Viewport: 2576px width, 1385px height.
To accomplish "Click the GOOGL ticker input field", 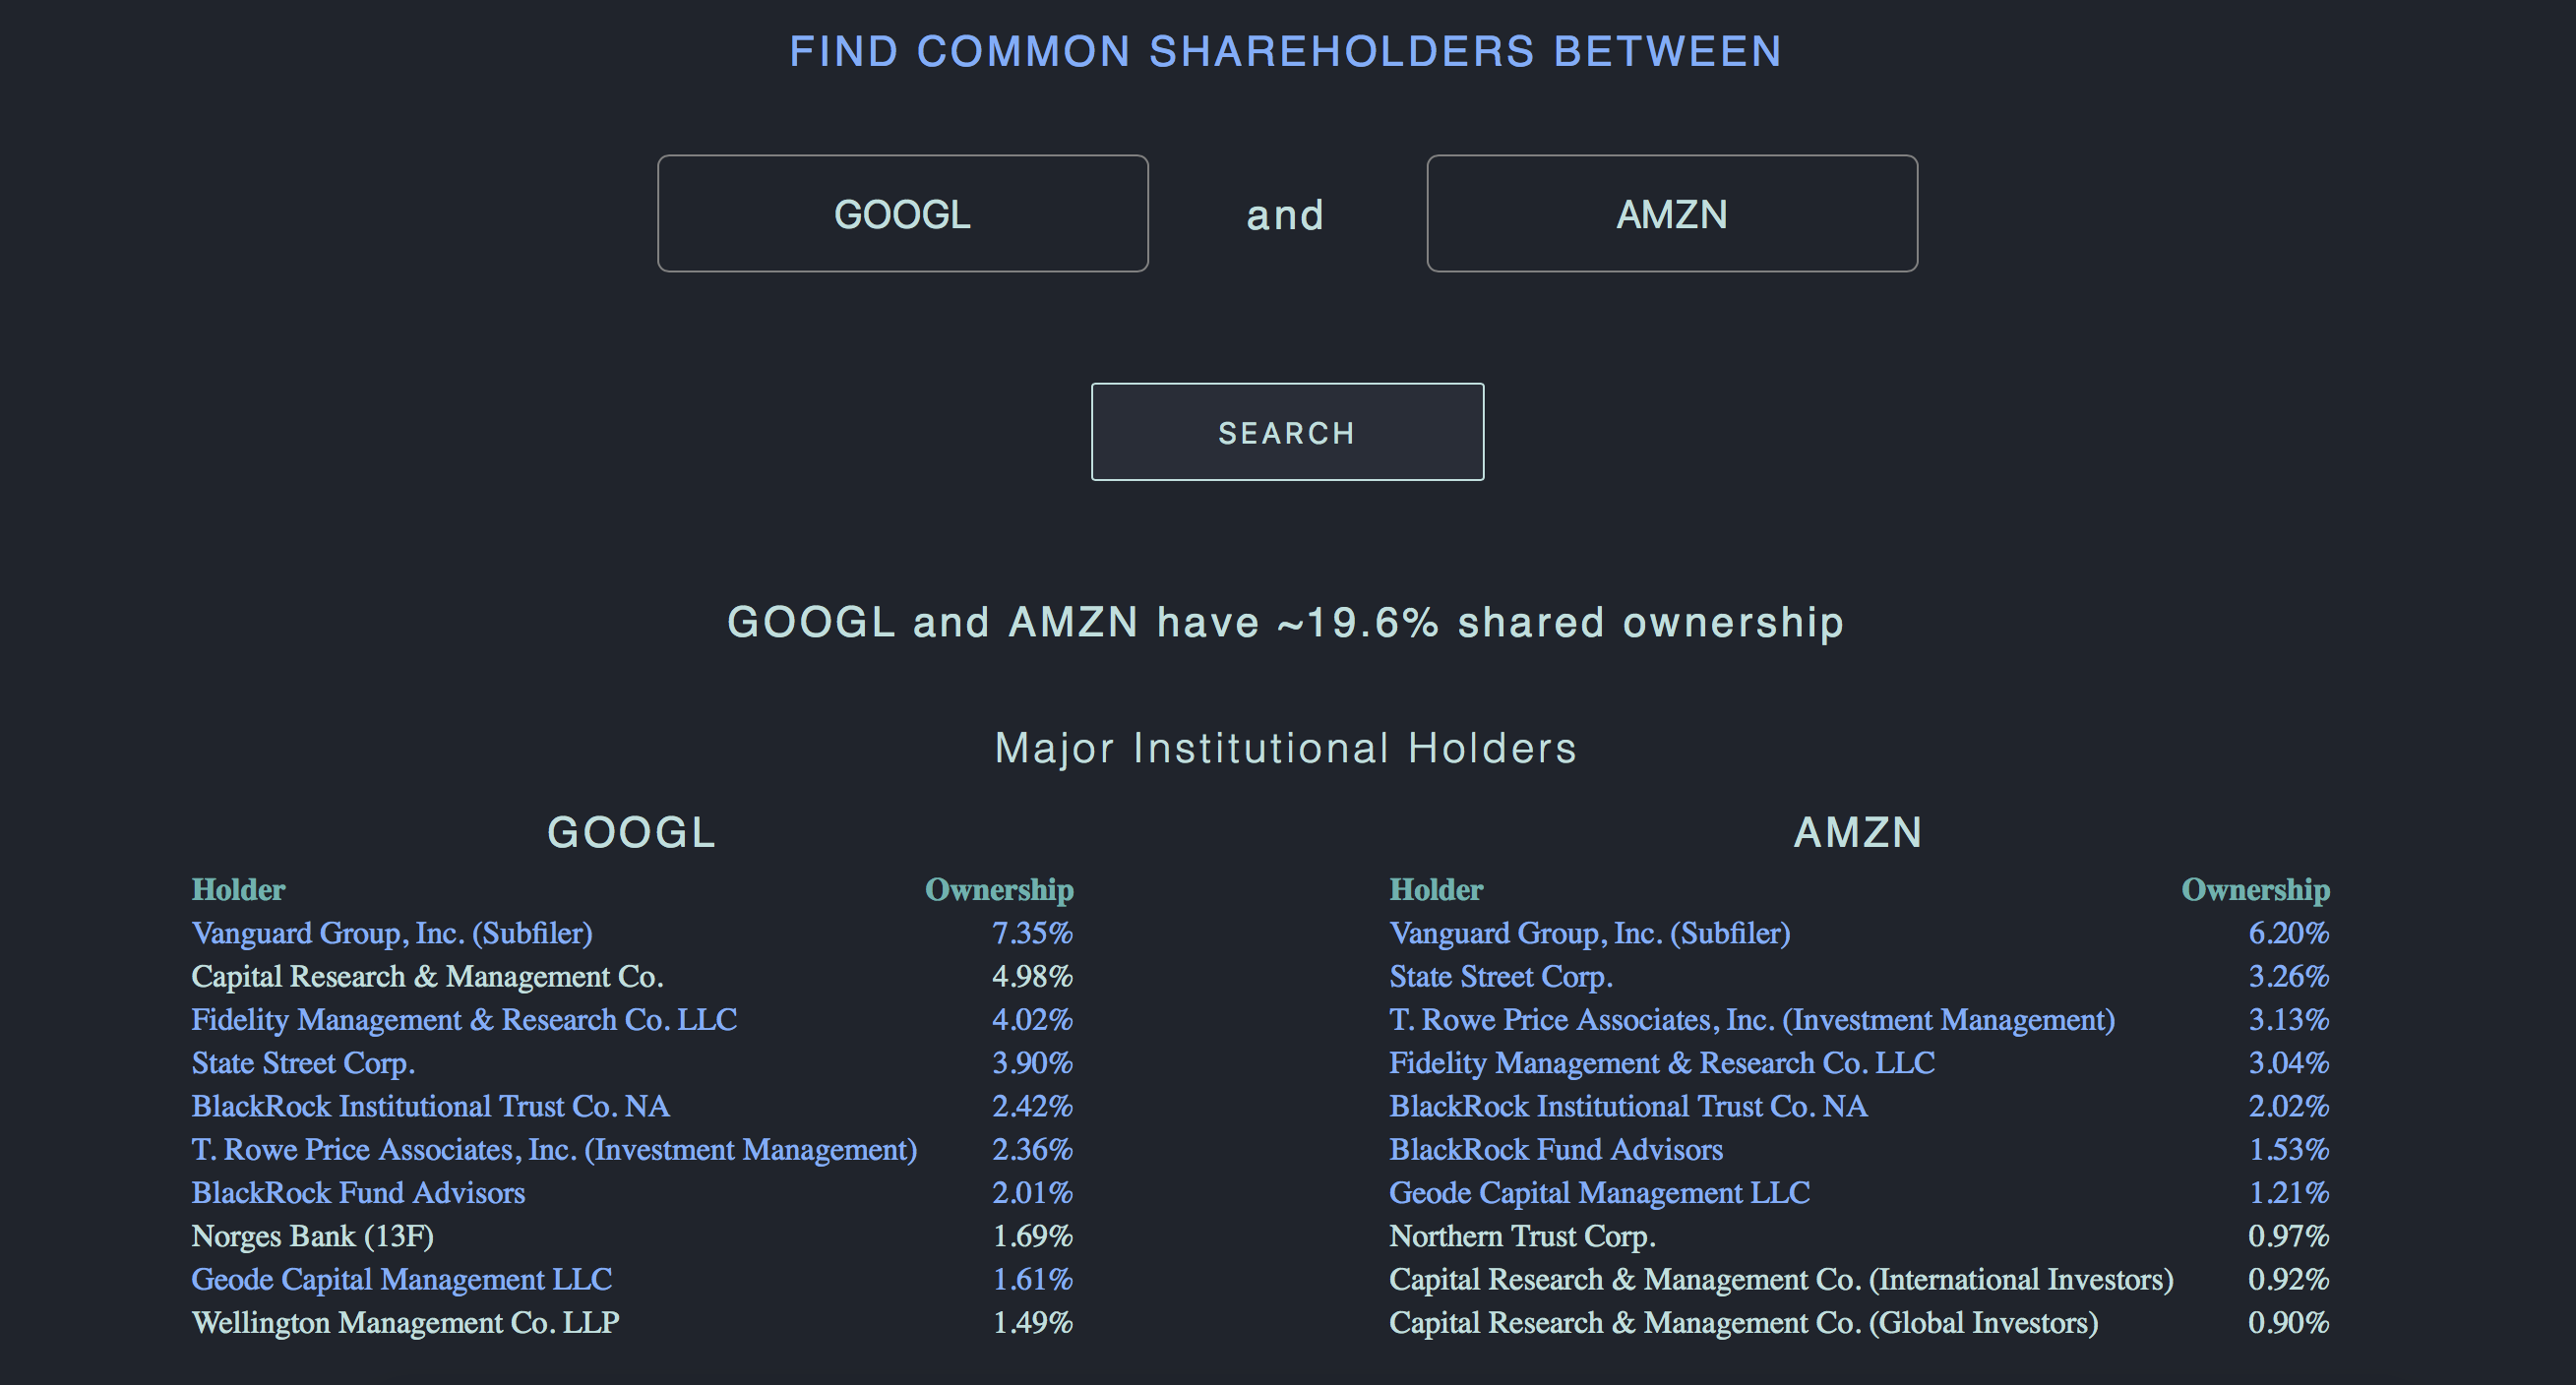I will tap(902, 213).
